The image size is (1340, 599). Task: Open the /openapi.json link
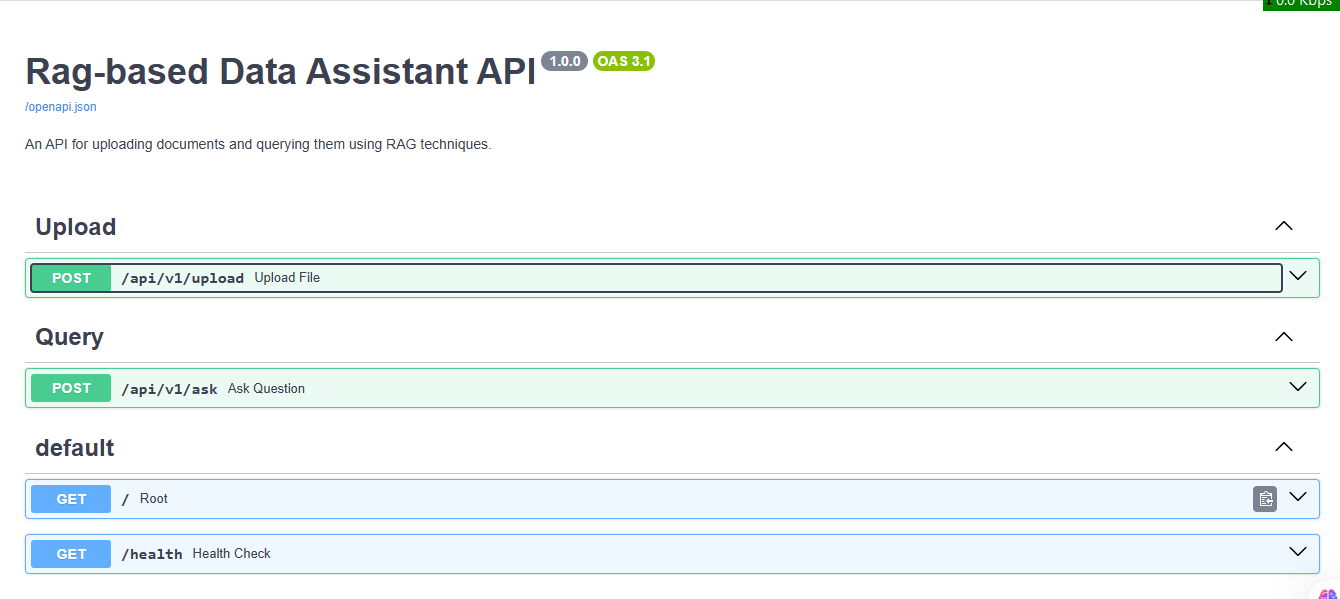point(61,107)
